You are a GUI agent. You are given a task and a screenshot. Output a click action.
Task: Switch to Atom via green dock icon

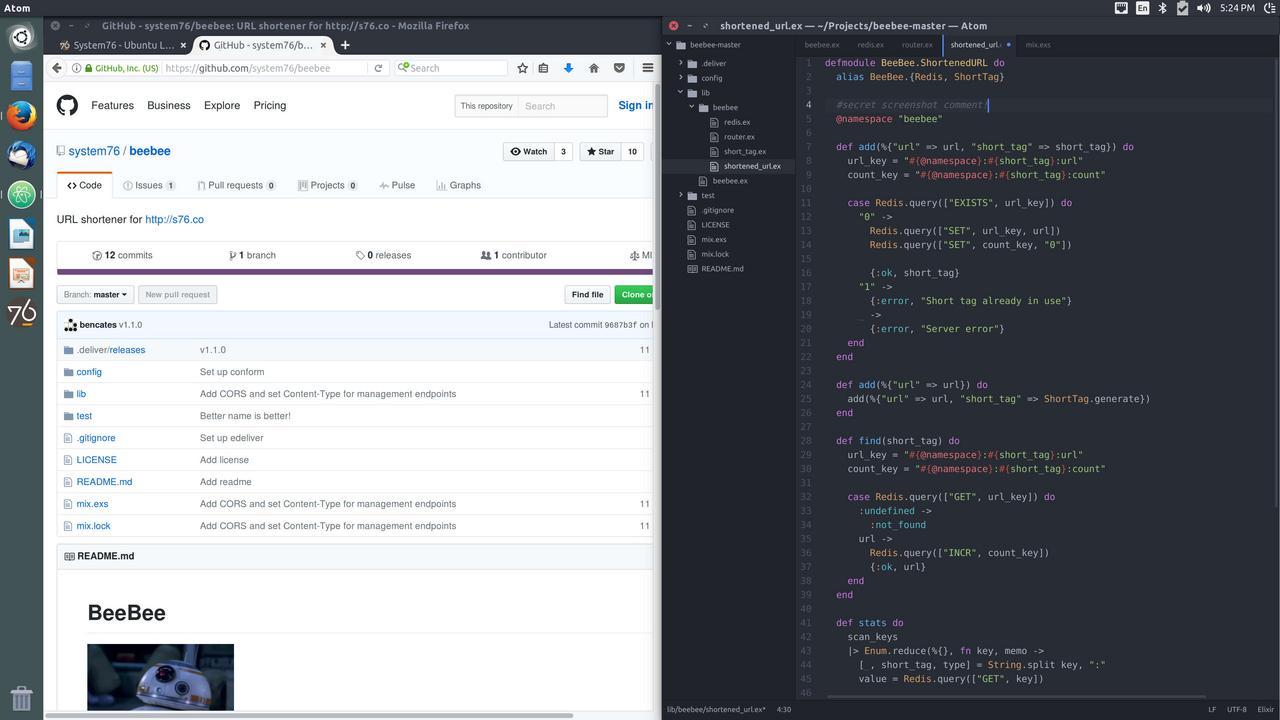pyautogui.click(x=22, y=195)
